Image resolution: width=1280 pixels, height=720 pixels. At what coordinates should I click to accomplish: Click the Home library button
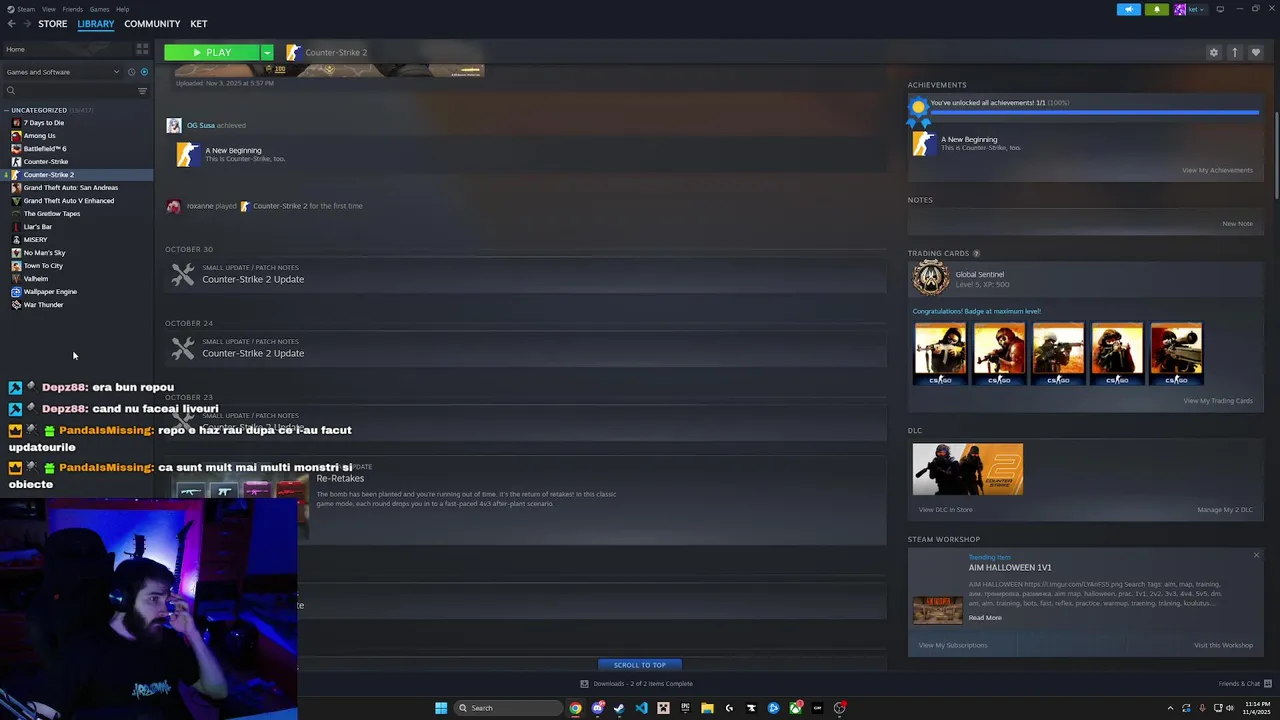click(x=66, y=49)
